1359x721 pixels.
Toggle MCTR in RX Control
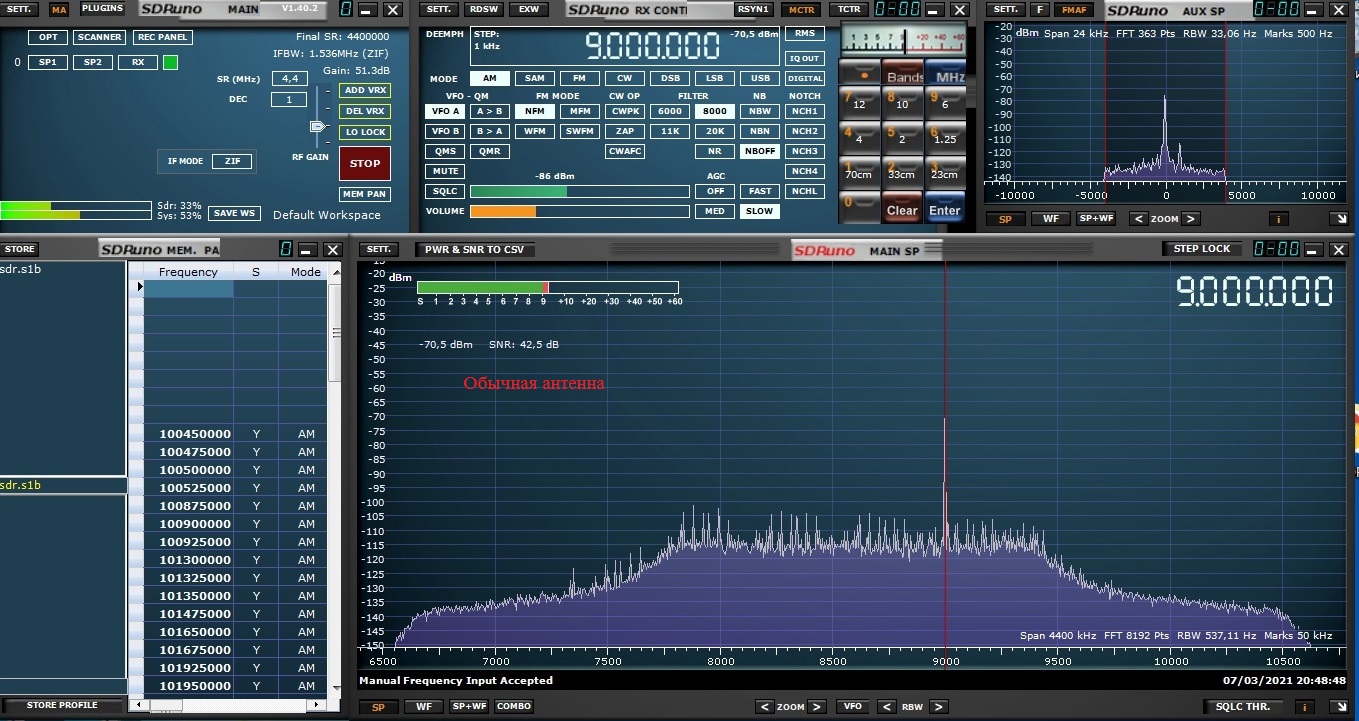coord(801,9)
